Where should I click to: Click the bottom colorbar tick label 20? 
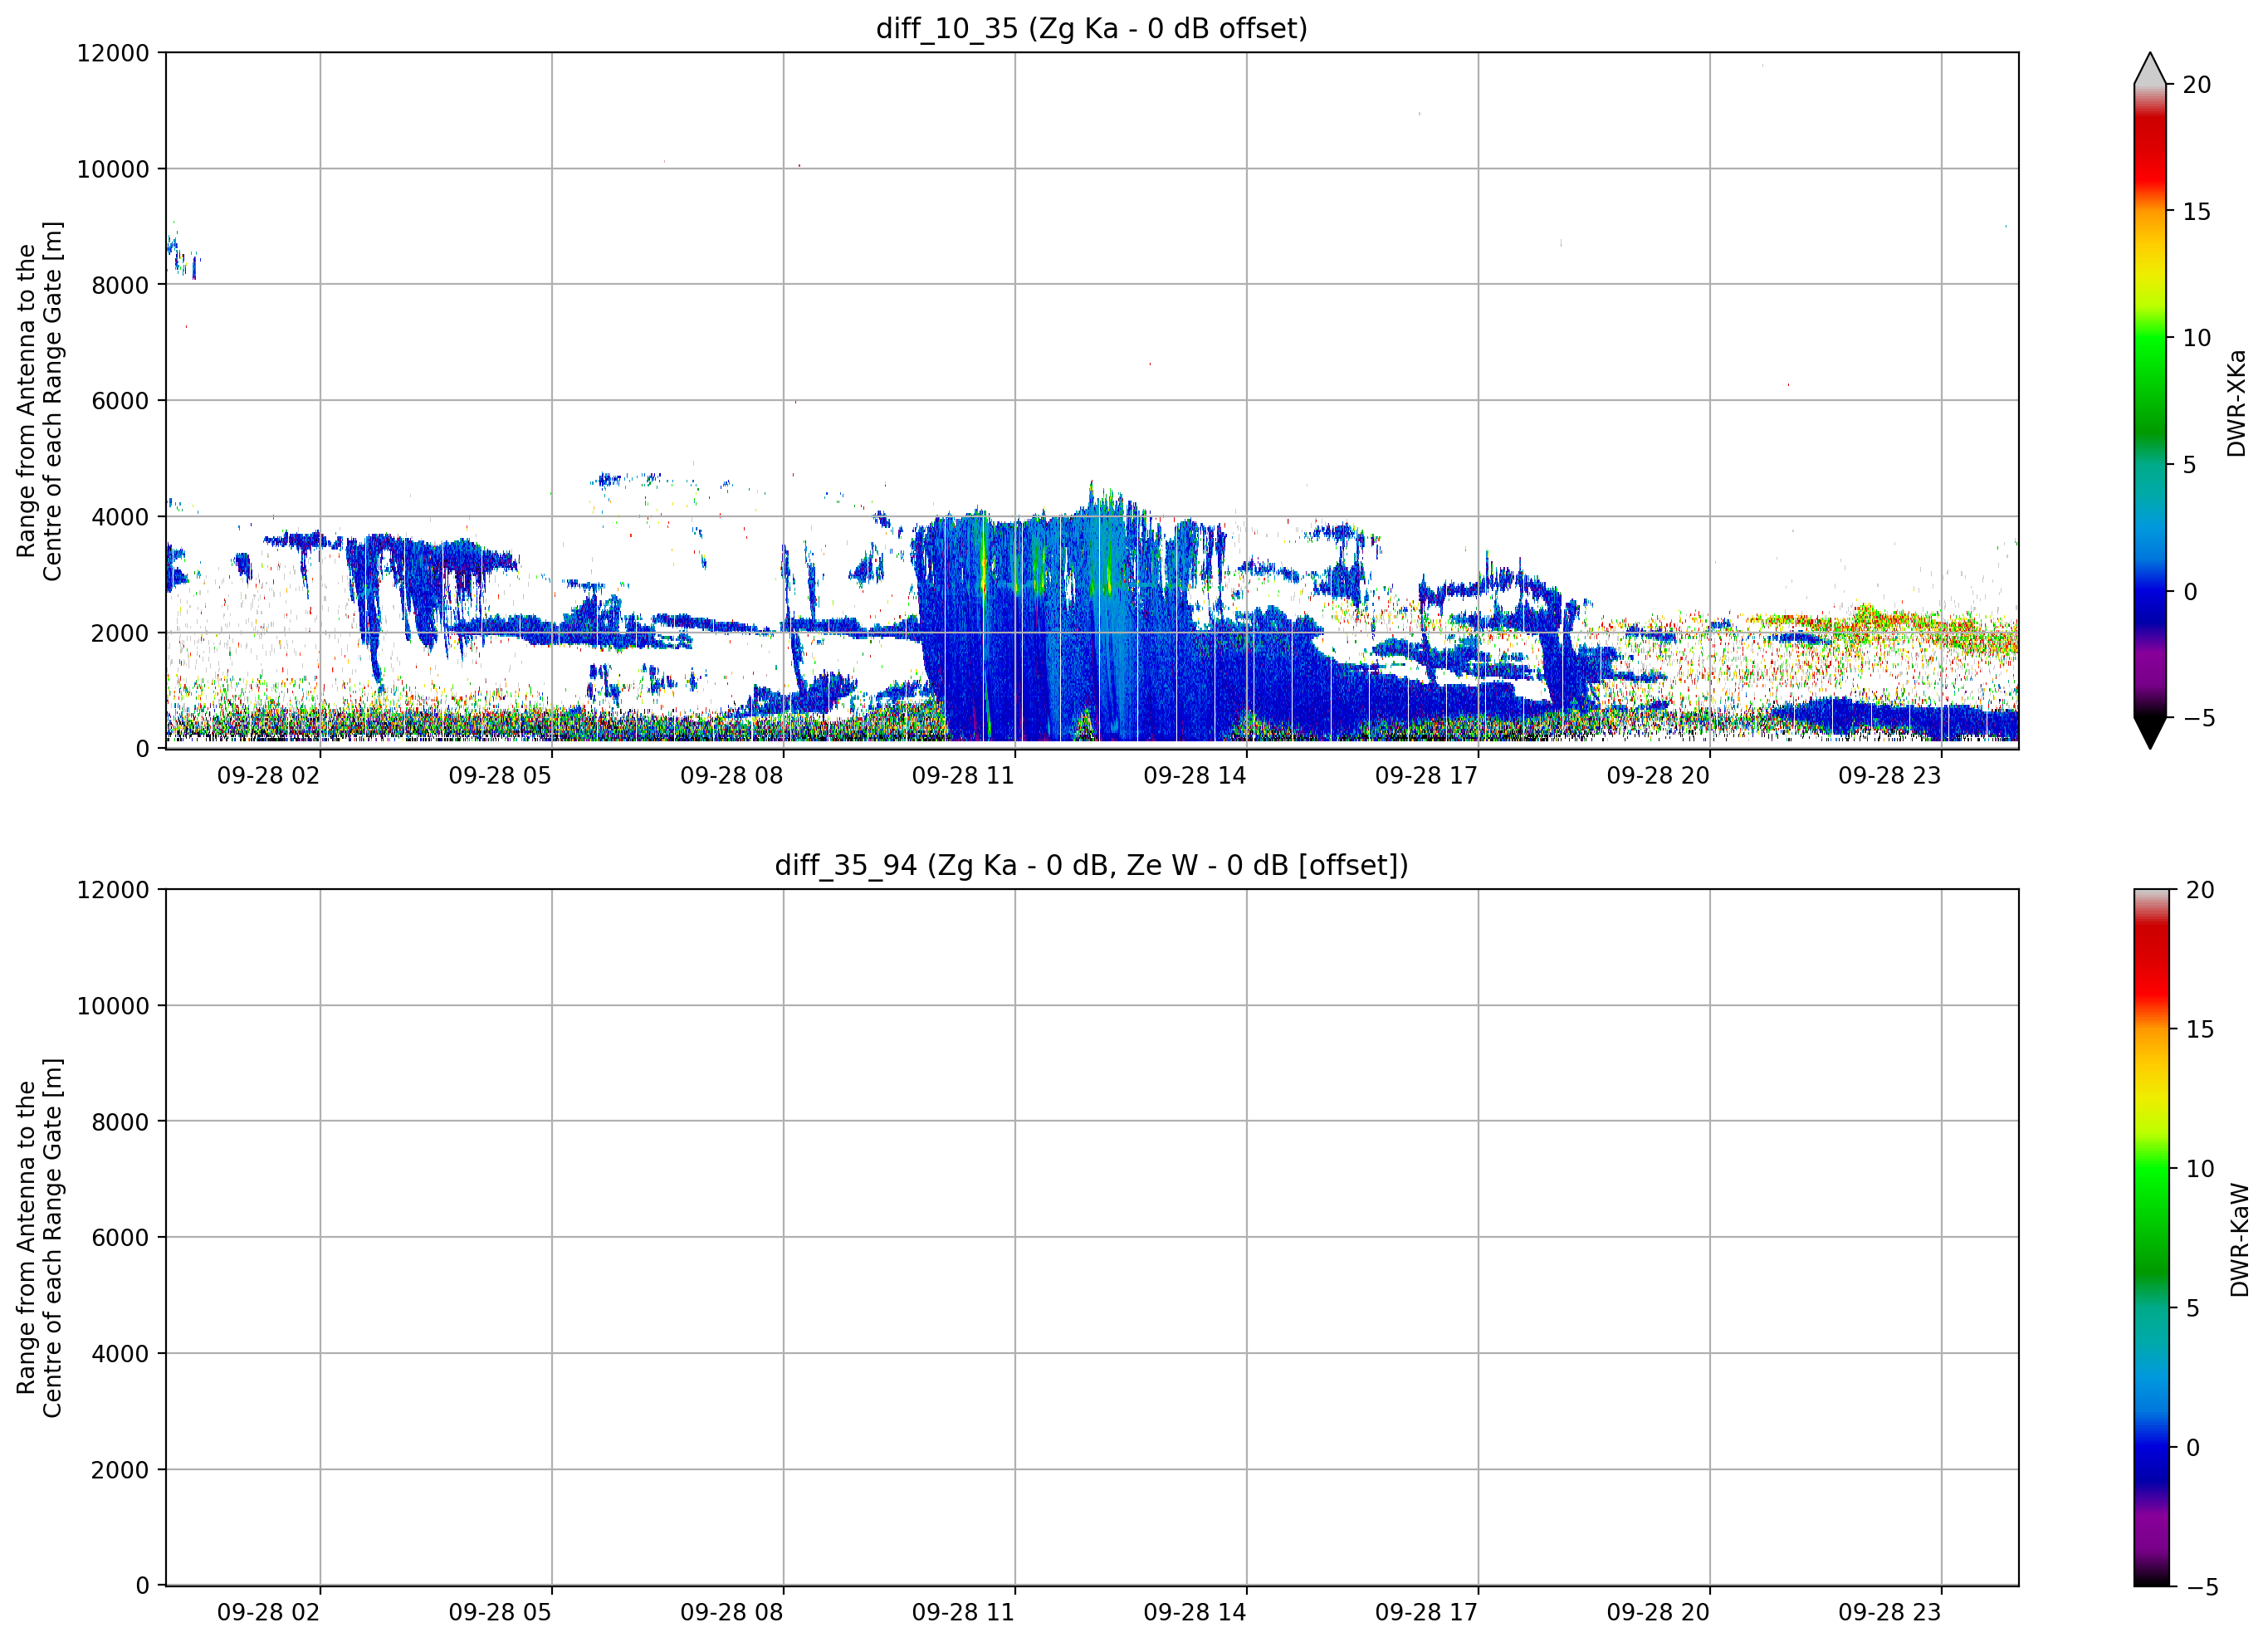2201,890
